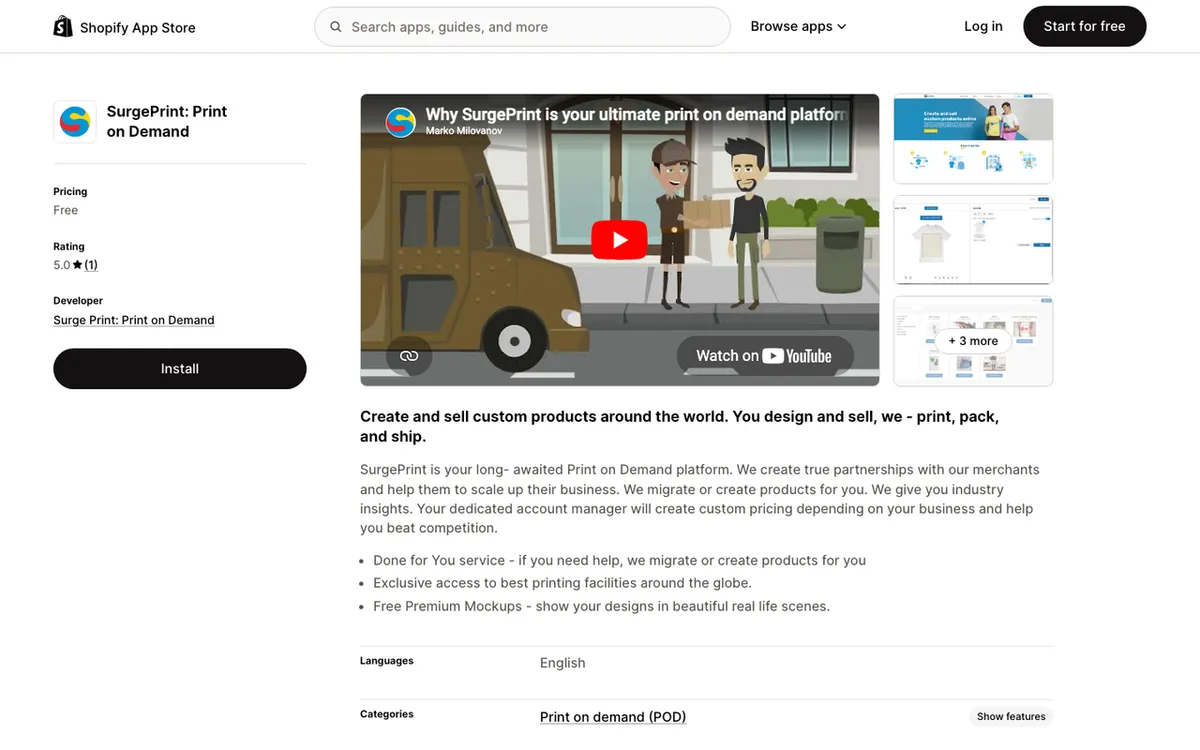
Task: Click the search magnifier icon
Action: [x=336, y=27]
